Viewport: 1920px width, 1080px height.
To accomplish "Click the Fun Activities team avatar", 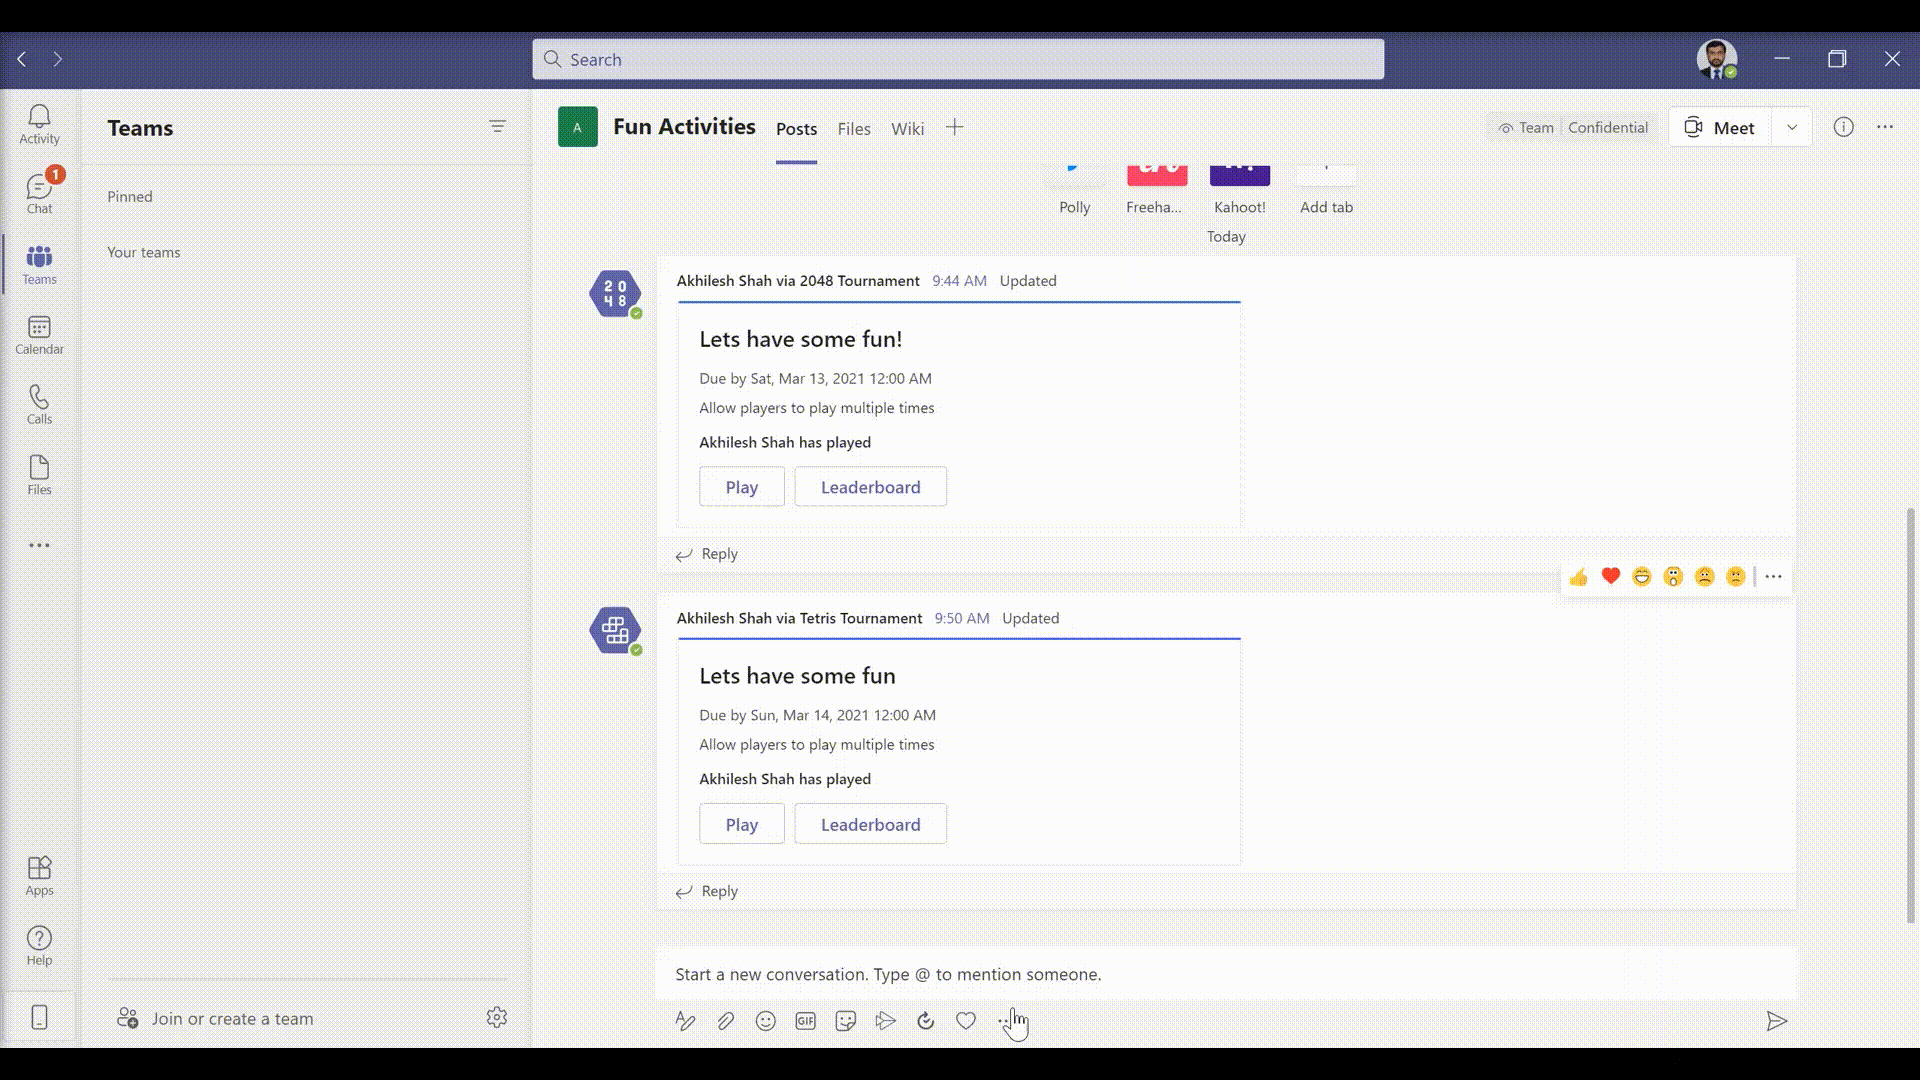I will pyautogui.click(x=577, y=127).
